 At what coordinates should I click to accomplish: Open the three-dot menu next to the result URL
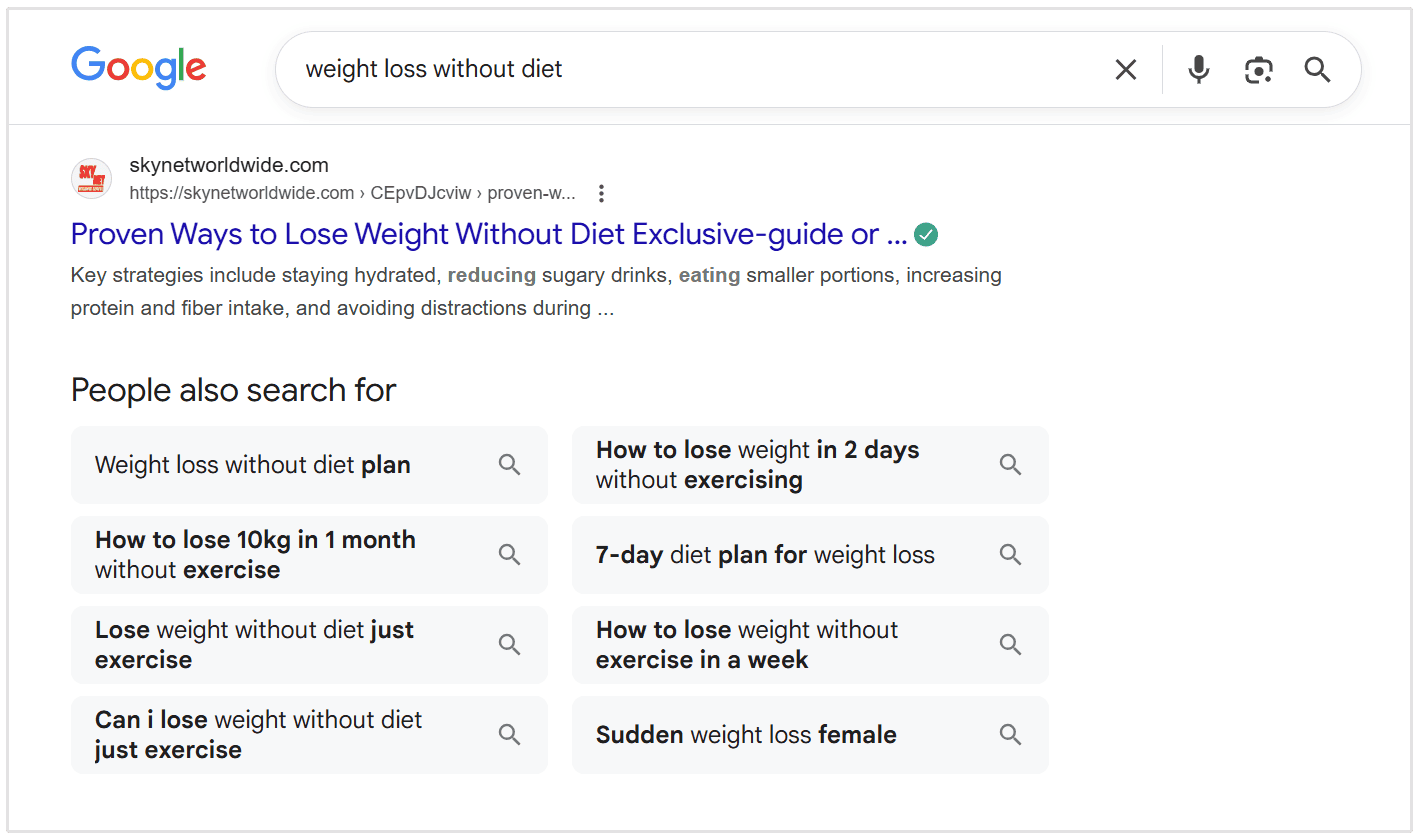(601, 193)
